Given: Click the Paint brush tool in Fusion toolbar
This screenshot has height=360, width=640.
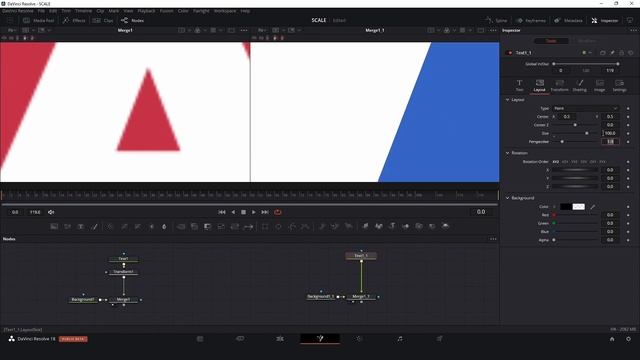Looking at the screenshot, I should coord(94,227).
